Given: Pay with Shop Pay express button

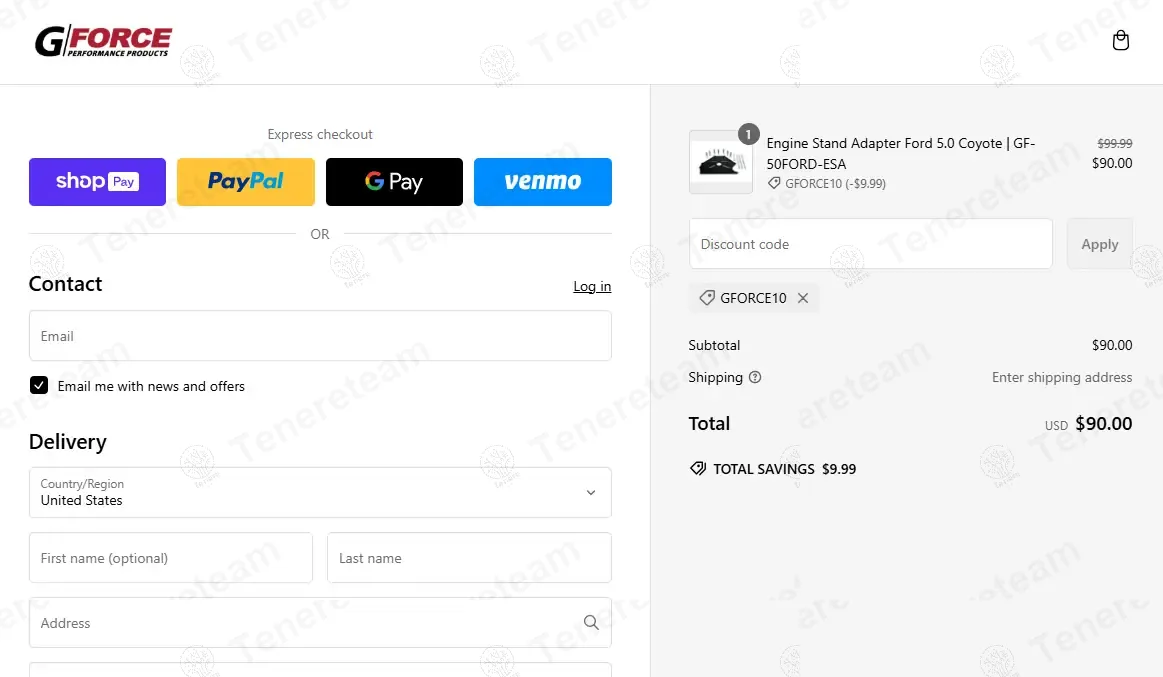Looking at the screenshot, I should 97,182.
